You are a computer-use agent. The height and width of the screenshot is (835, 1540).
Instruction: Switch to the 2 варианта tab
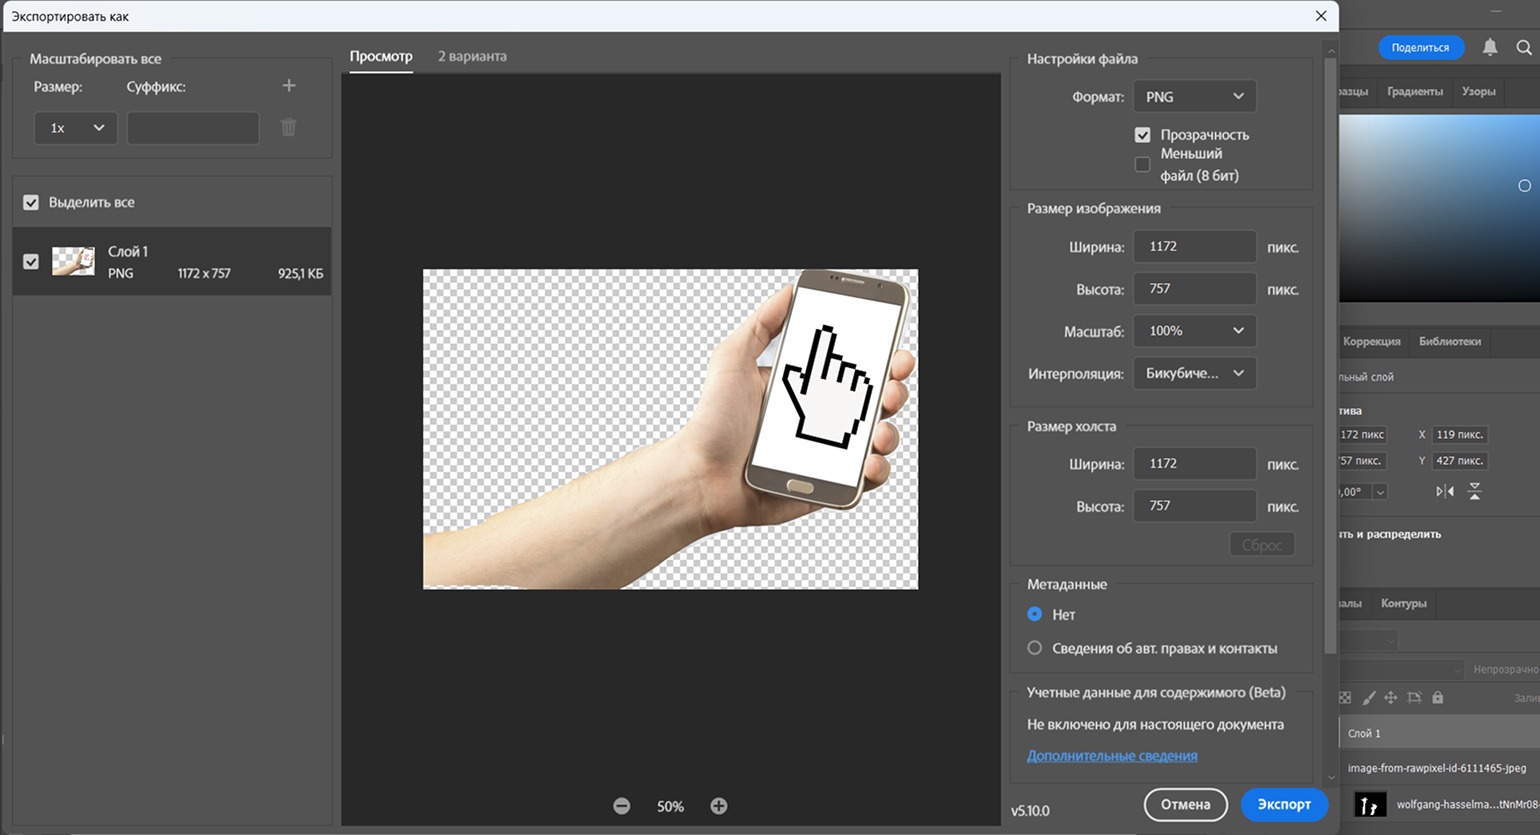[472, 56]
